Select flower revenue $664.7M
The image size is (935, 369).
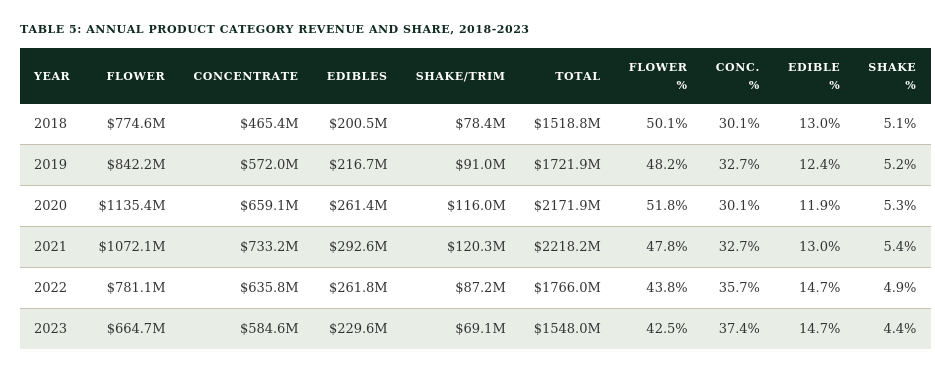[136, 329]
